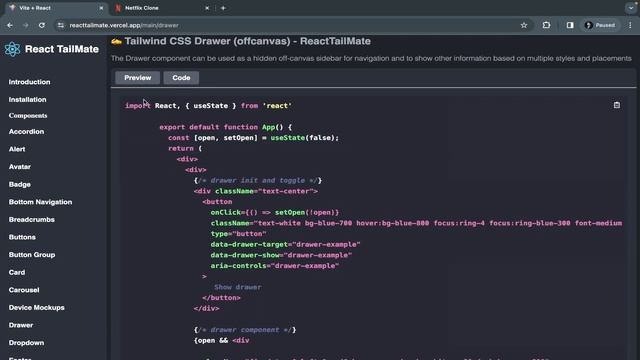Click the aria-controls attribute line

tap(275, 266)
